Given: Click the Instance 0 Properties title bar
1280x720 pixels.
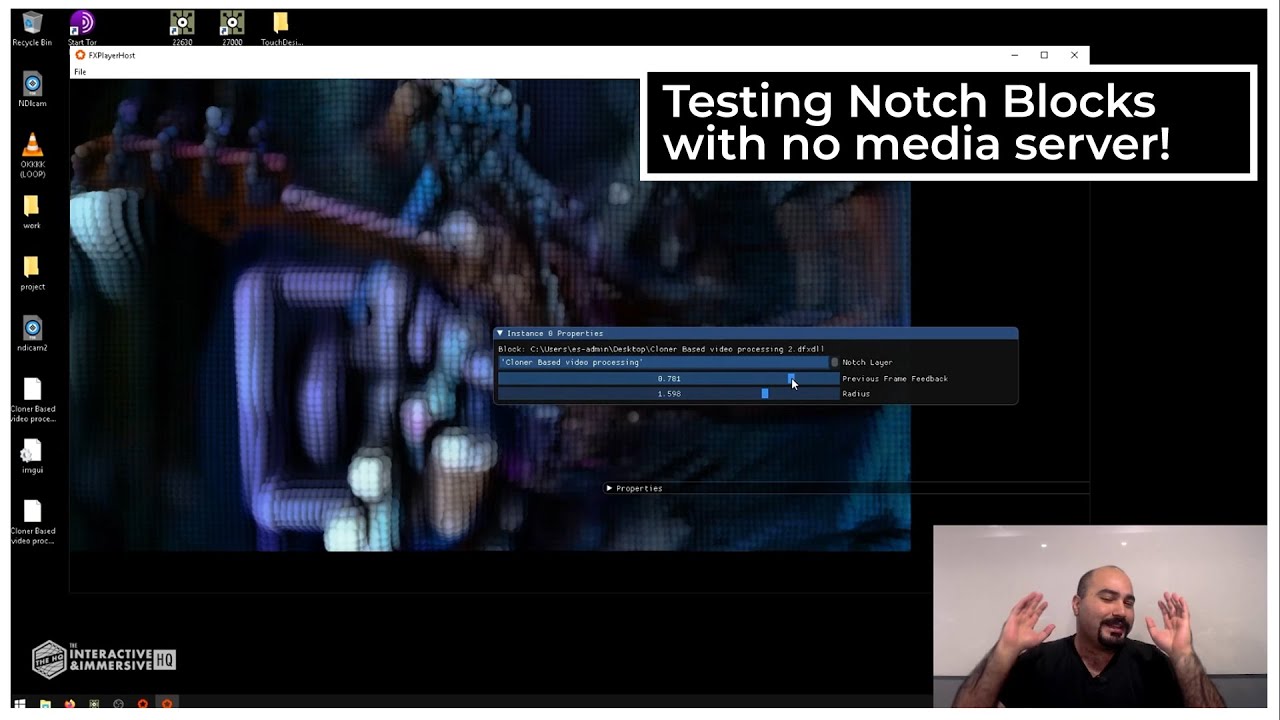Looking at the screenshot, I should (756, 333).
